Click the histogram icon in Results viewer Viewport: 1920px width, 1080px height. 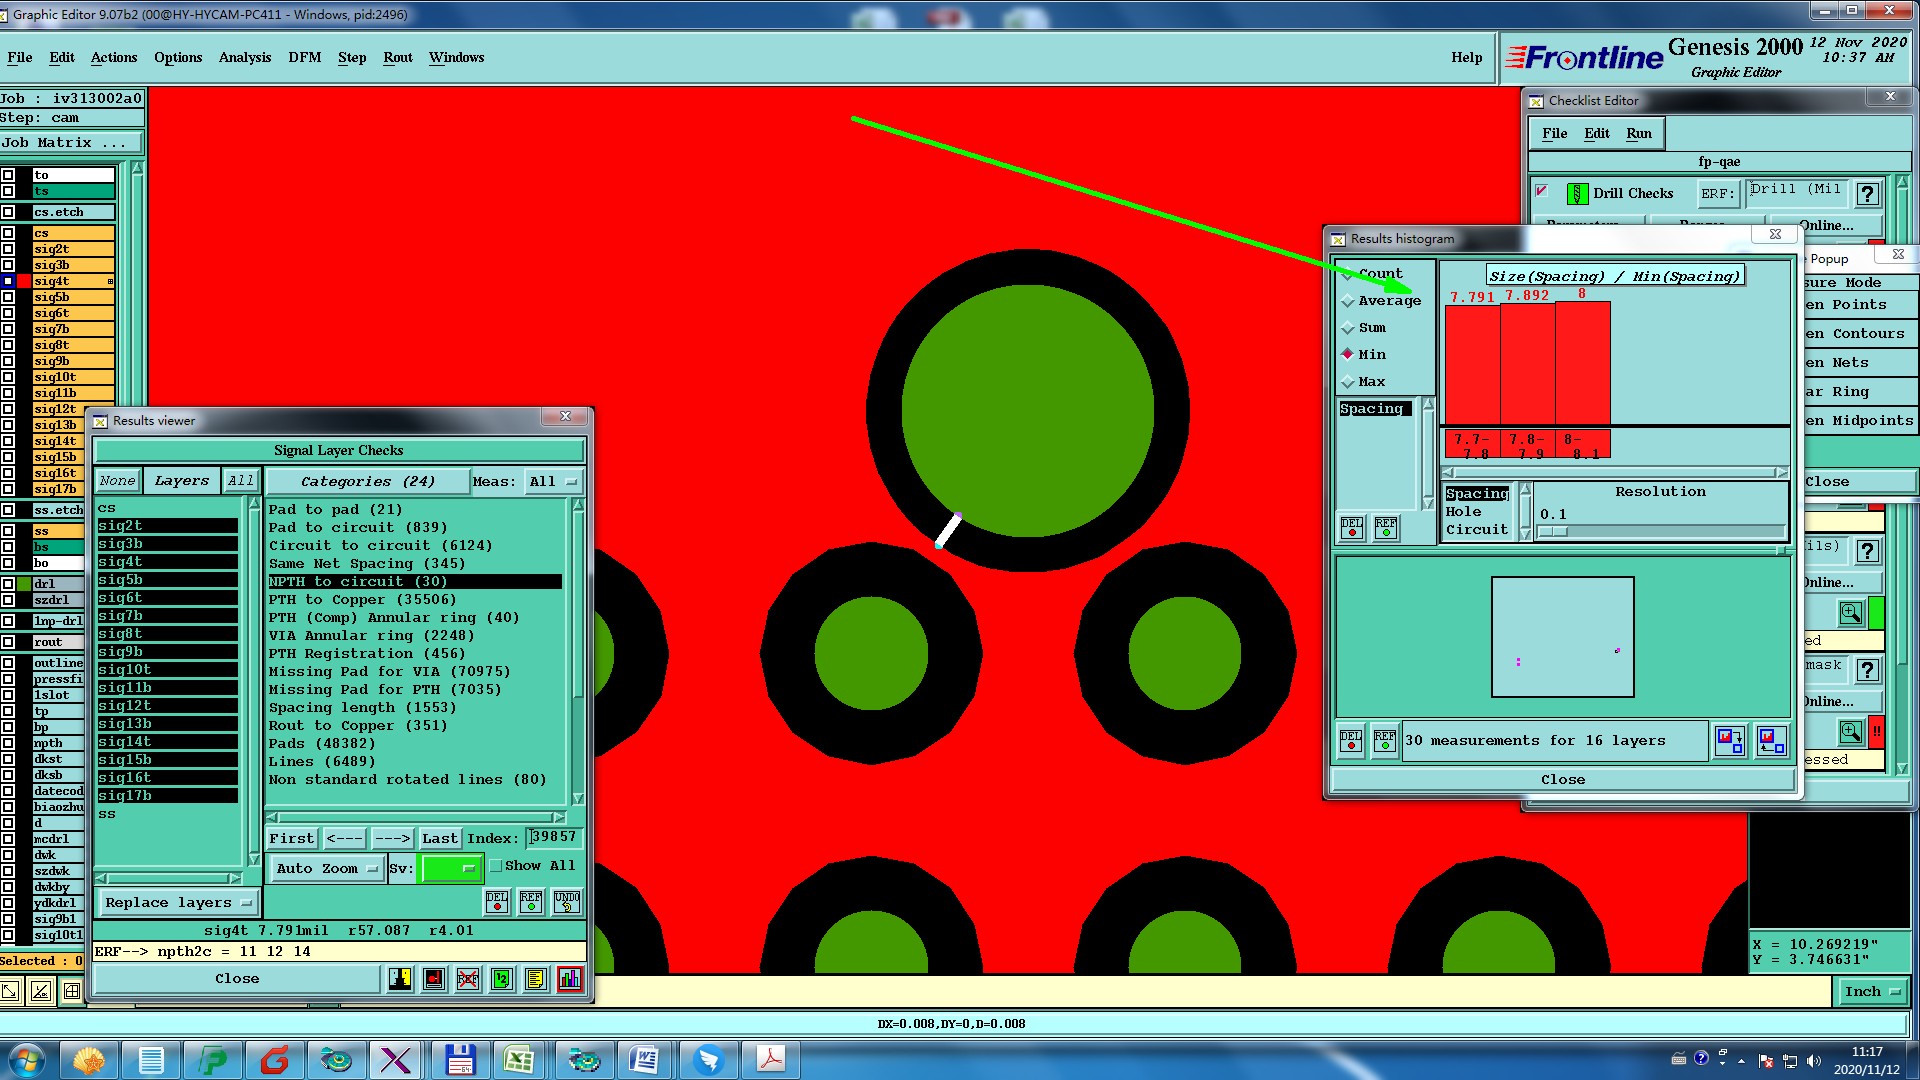coord(569,979)
